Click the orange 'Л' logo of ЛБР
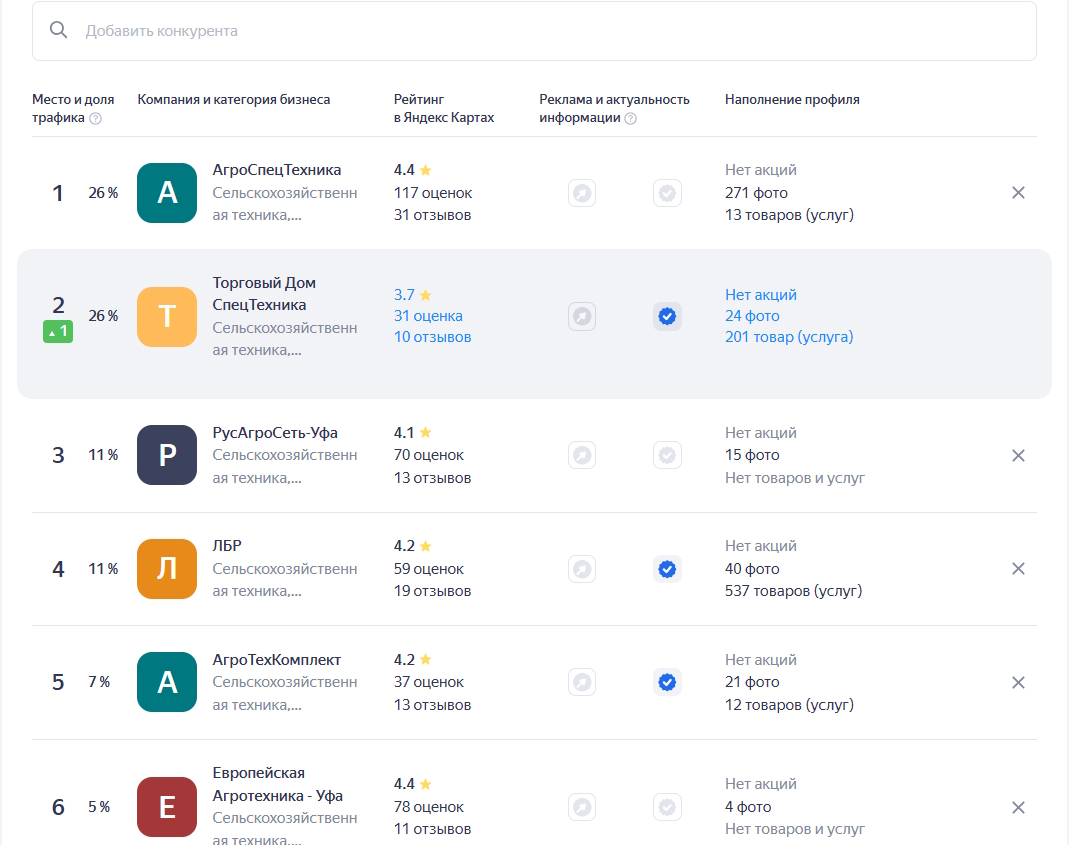Image resolution: width=1069 pixels, height=845 pixels. [167, 569]
